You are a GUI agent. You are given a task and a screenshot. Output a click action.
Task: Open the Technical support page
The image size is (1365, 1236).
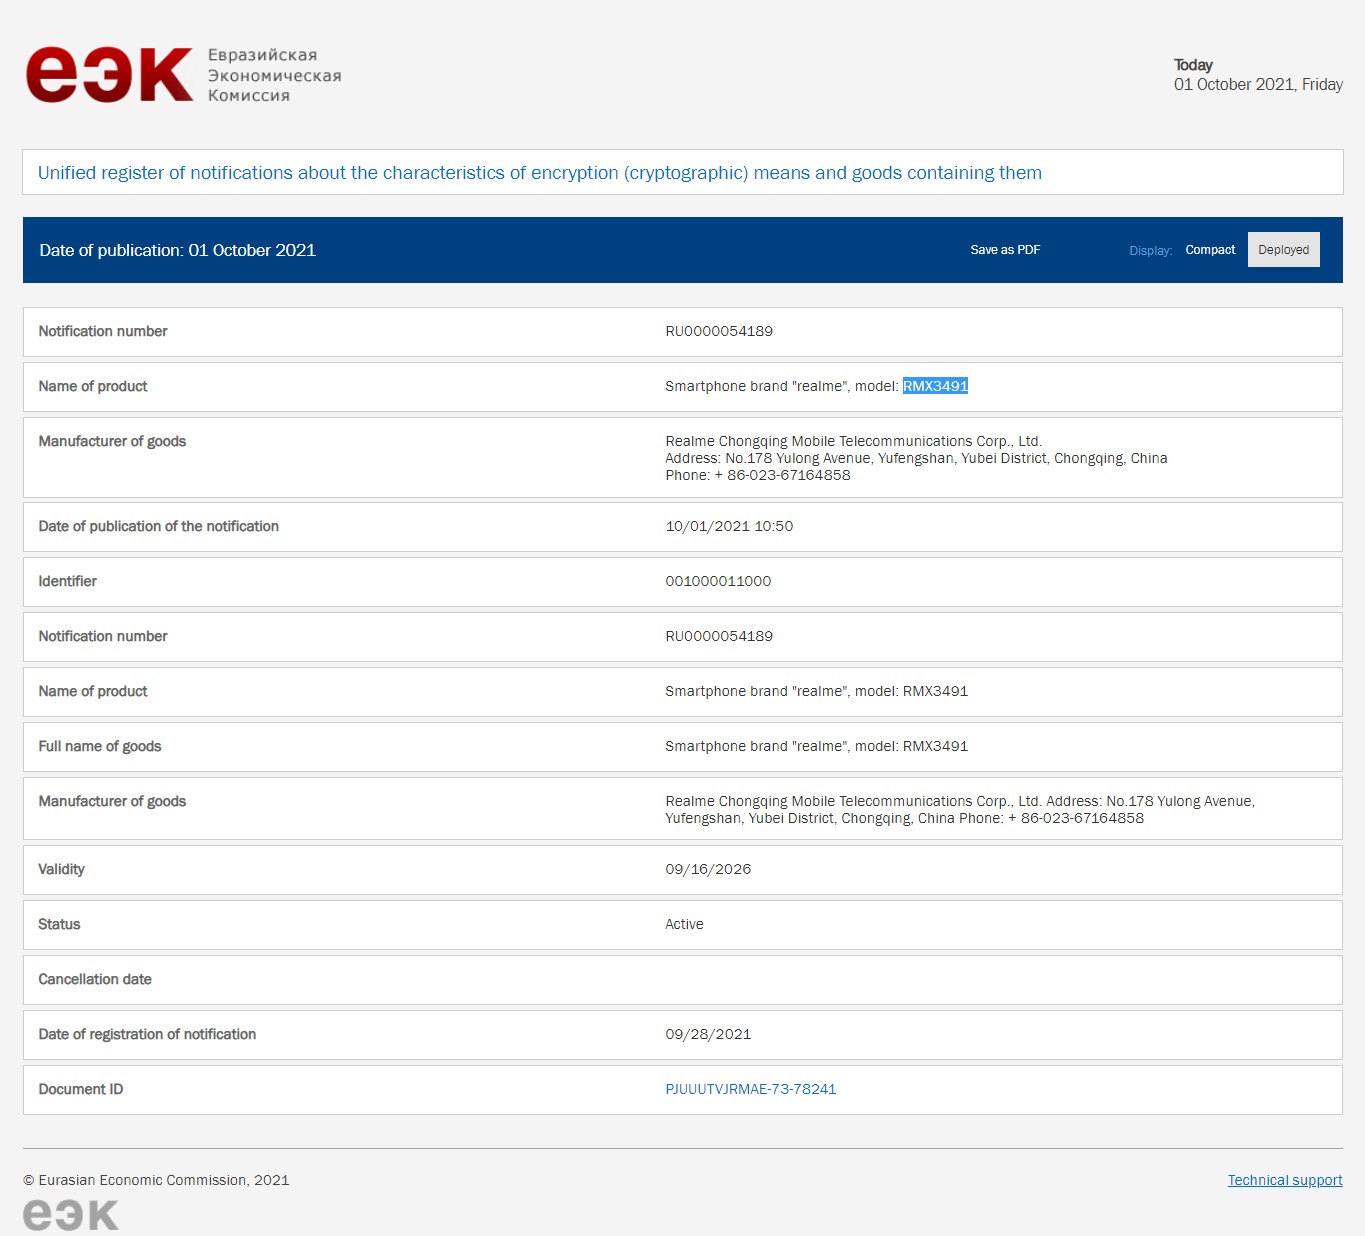(1284, 1180)
